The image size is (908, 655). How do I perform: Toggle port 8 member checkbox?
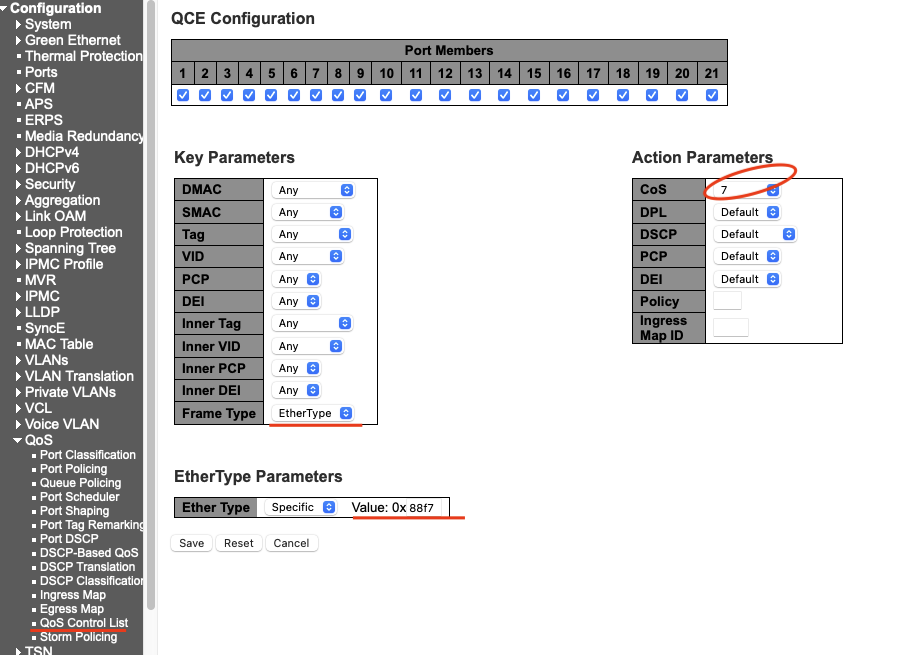(x=338, y=95)
